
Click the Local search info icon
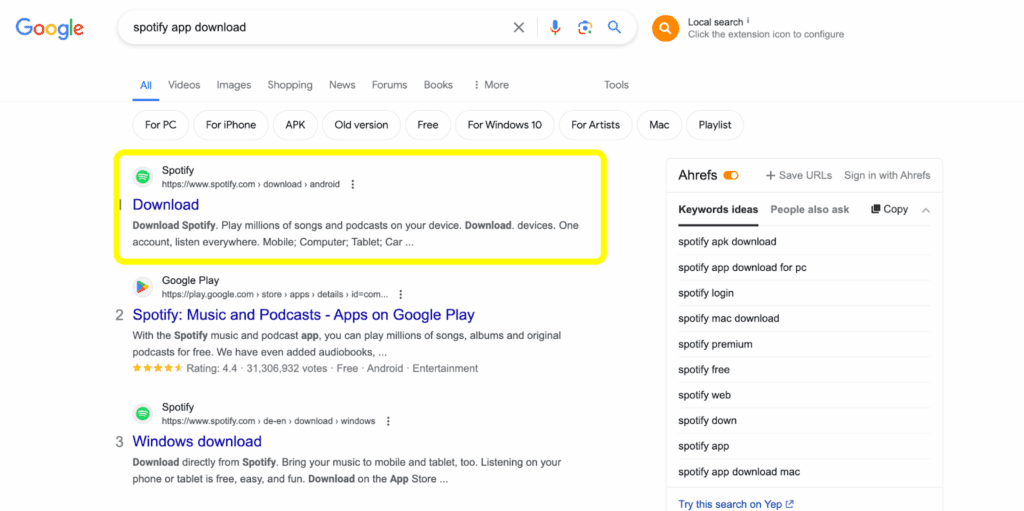pos(748,20)
